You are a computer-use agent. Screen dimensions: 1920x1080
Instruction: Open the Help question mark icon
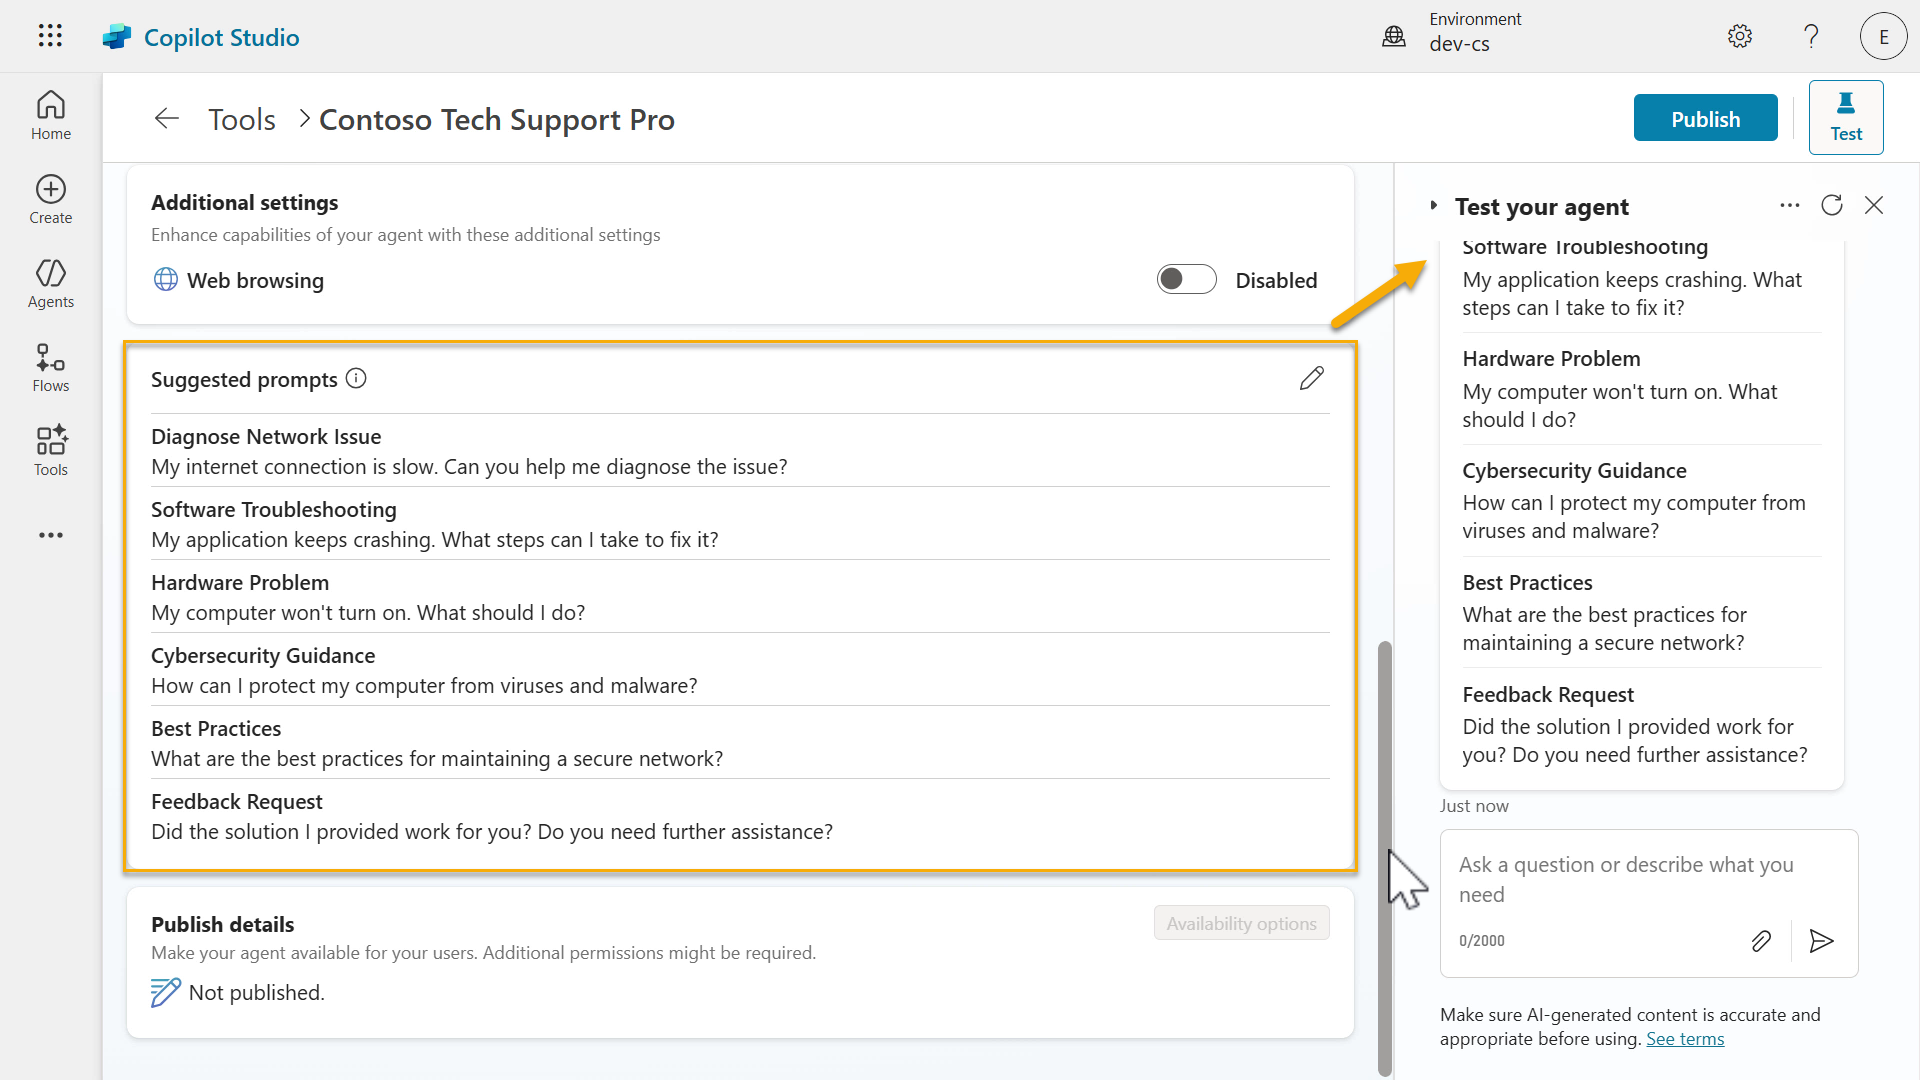pos(1811,37)
